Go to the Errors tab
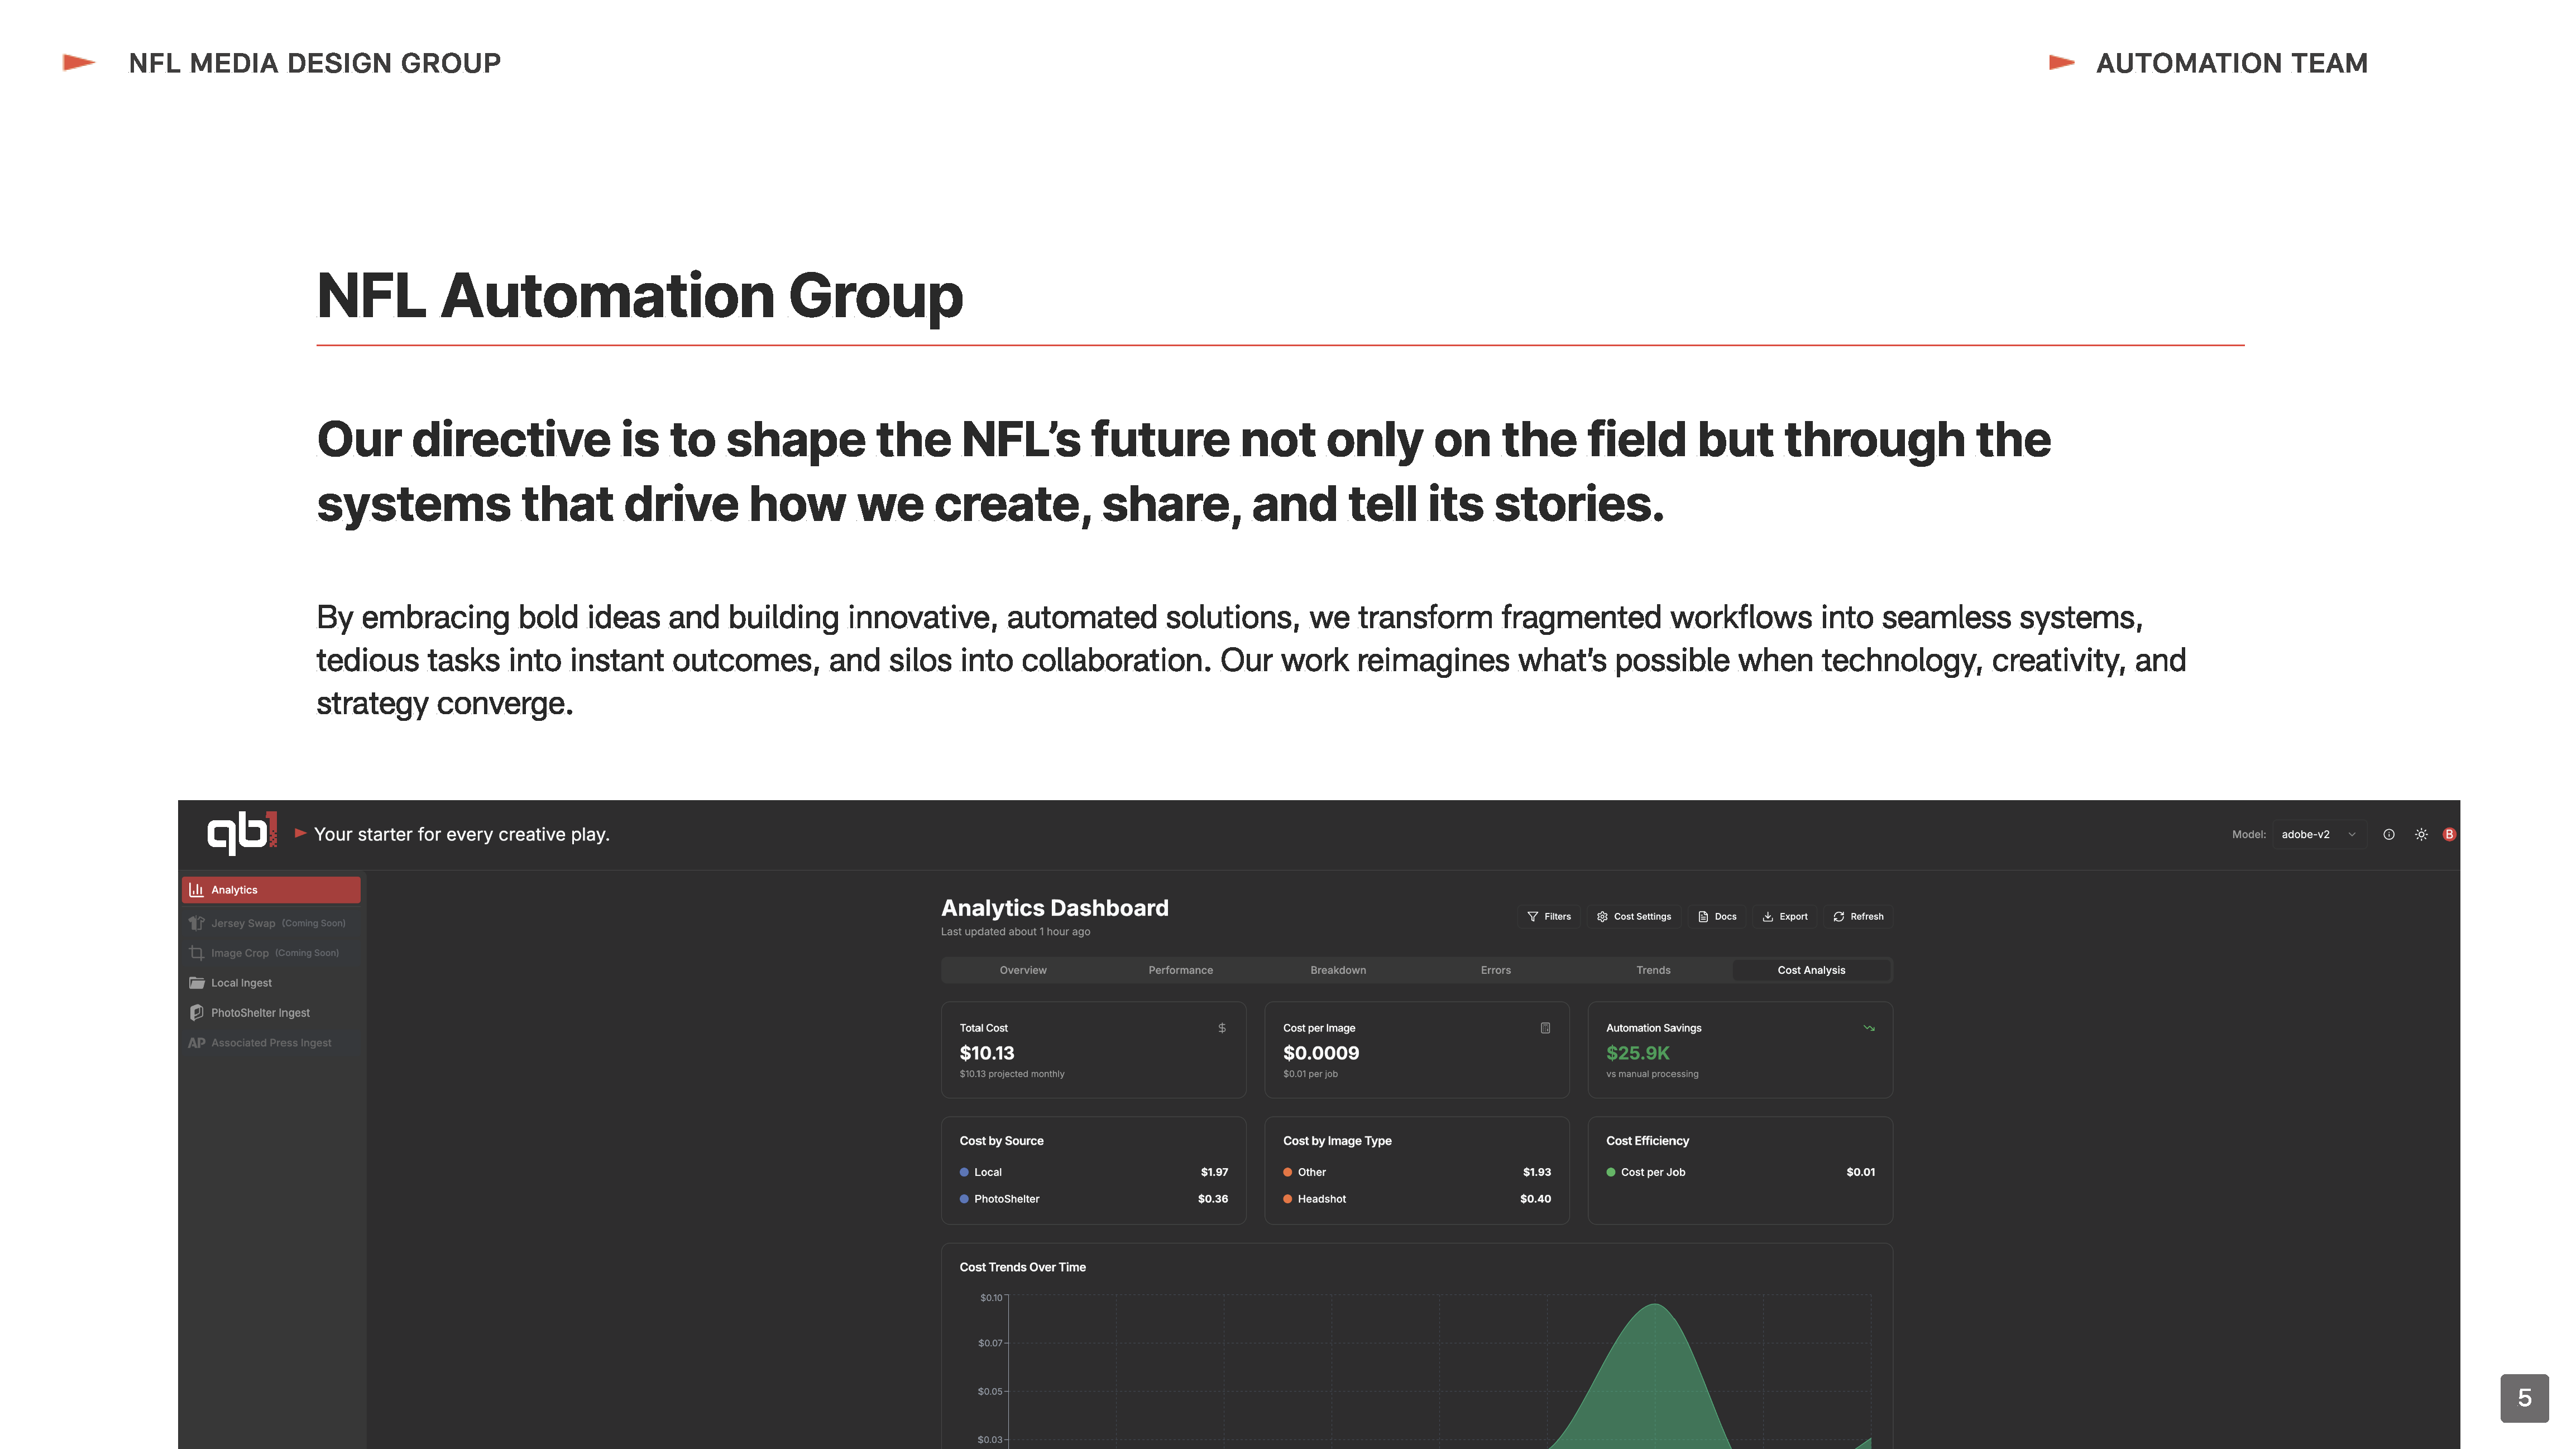The image size is (2576, 1449). pos(1495,970)
